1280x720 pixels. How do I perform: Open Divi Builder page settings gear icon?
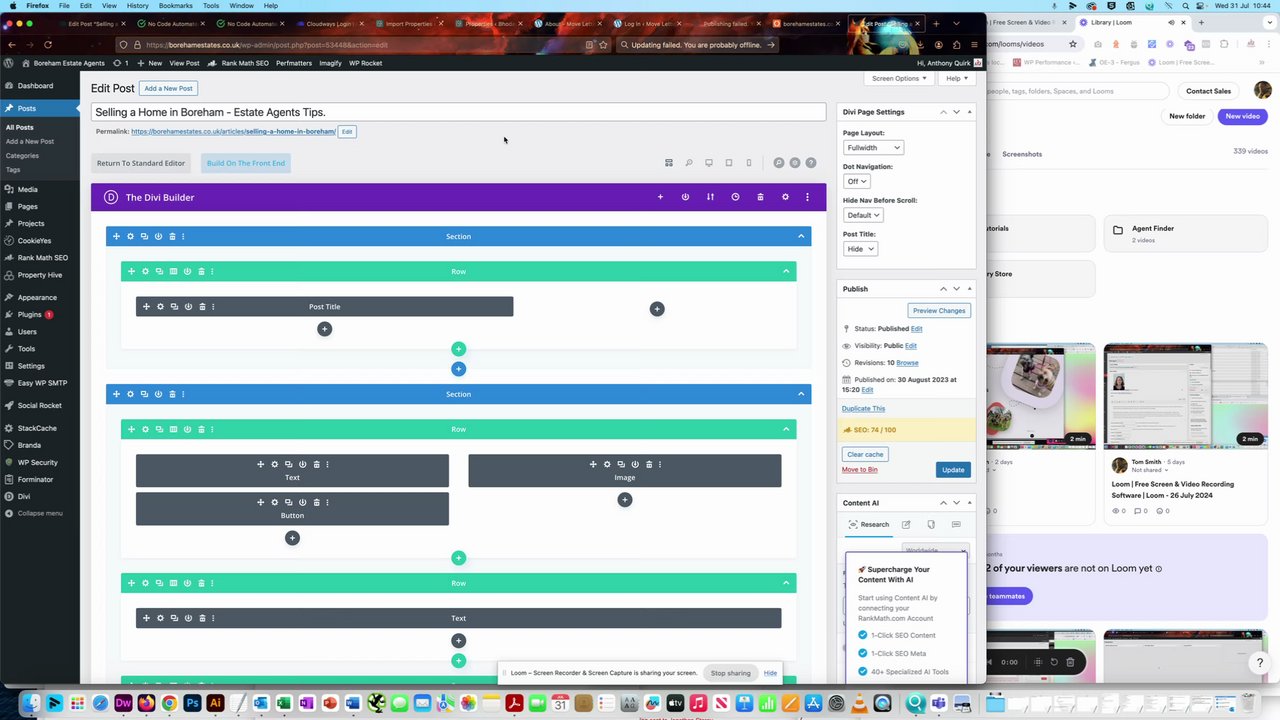click(785, 197)
